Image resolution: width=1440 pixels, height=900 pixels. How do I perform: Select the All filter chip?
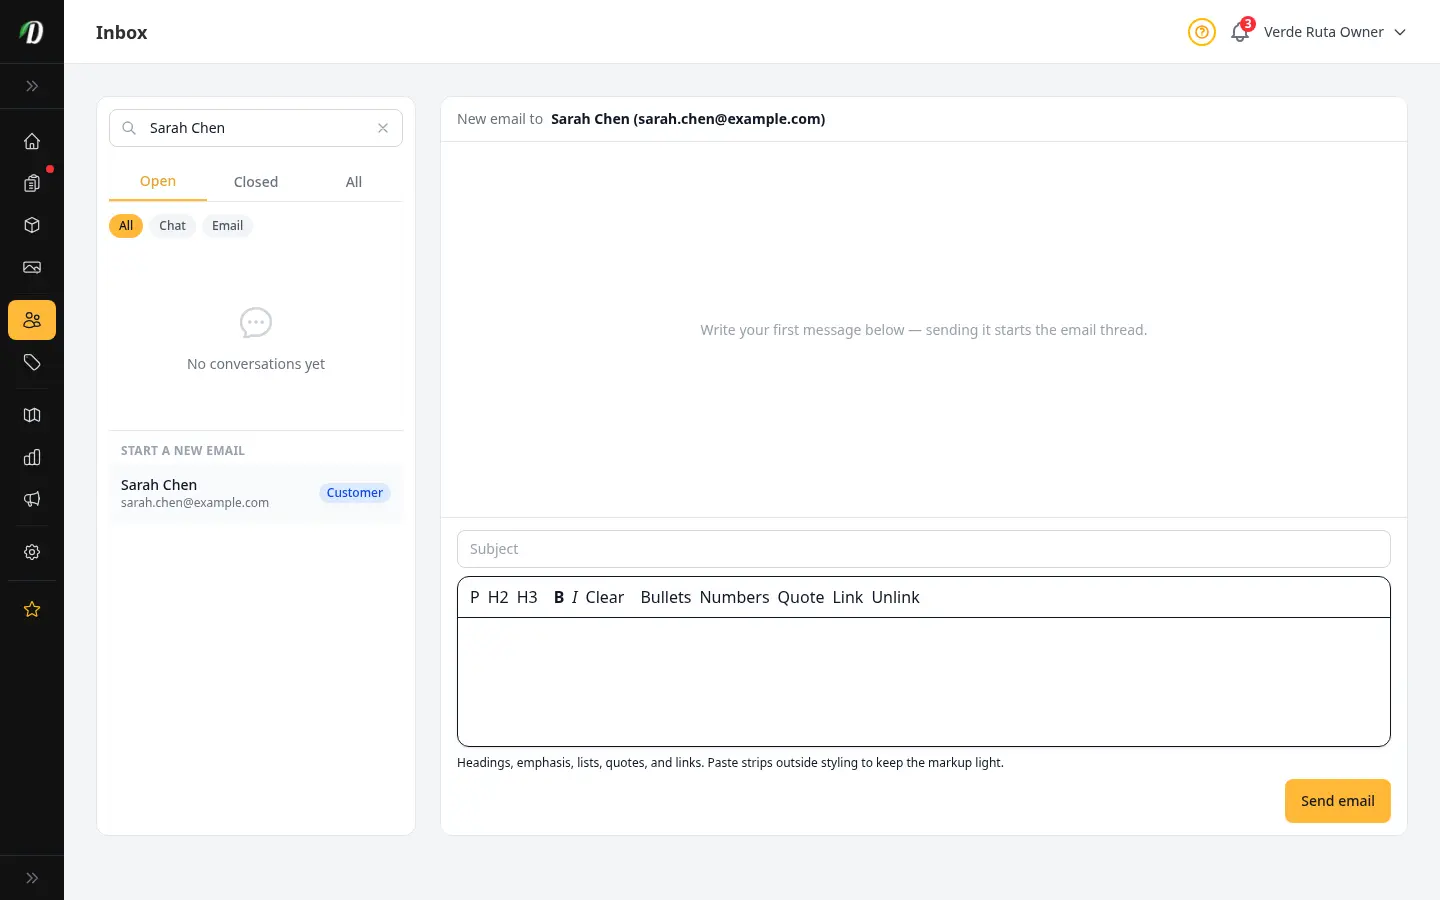[x=126, y=226]
